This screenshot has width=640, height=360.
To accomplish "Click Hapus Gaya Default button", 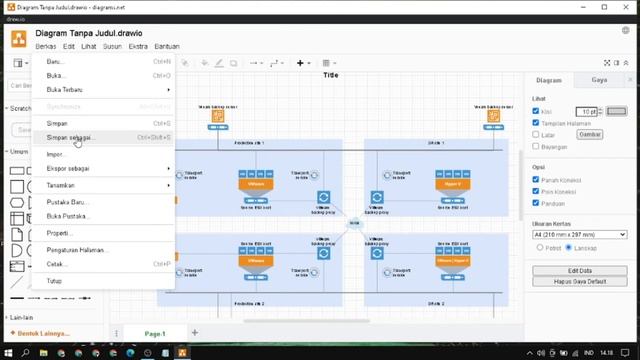I will [580, 282].
